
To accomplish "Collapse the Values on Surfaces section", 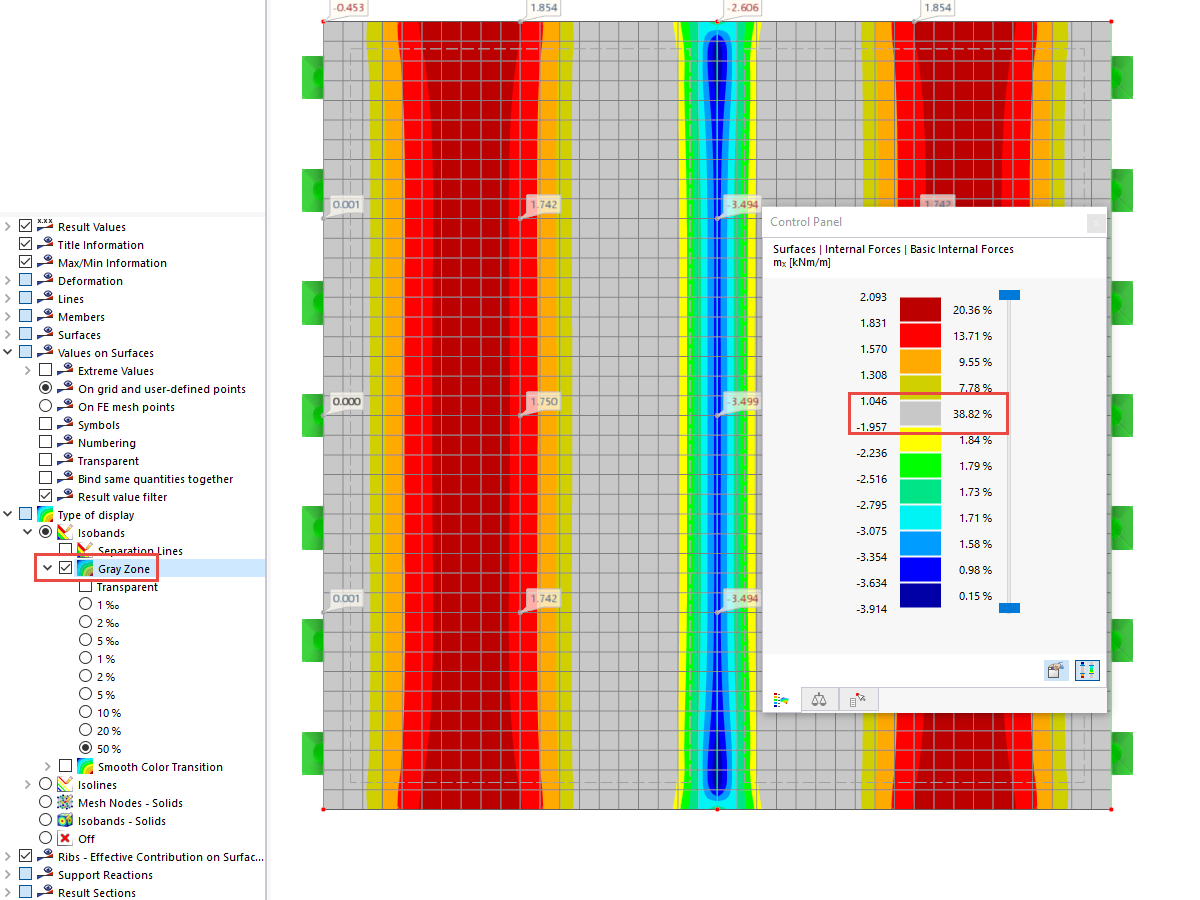I will (x=7, y=352).
